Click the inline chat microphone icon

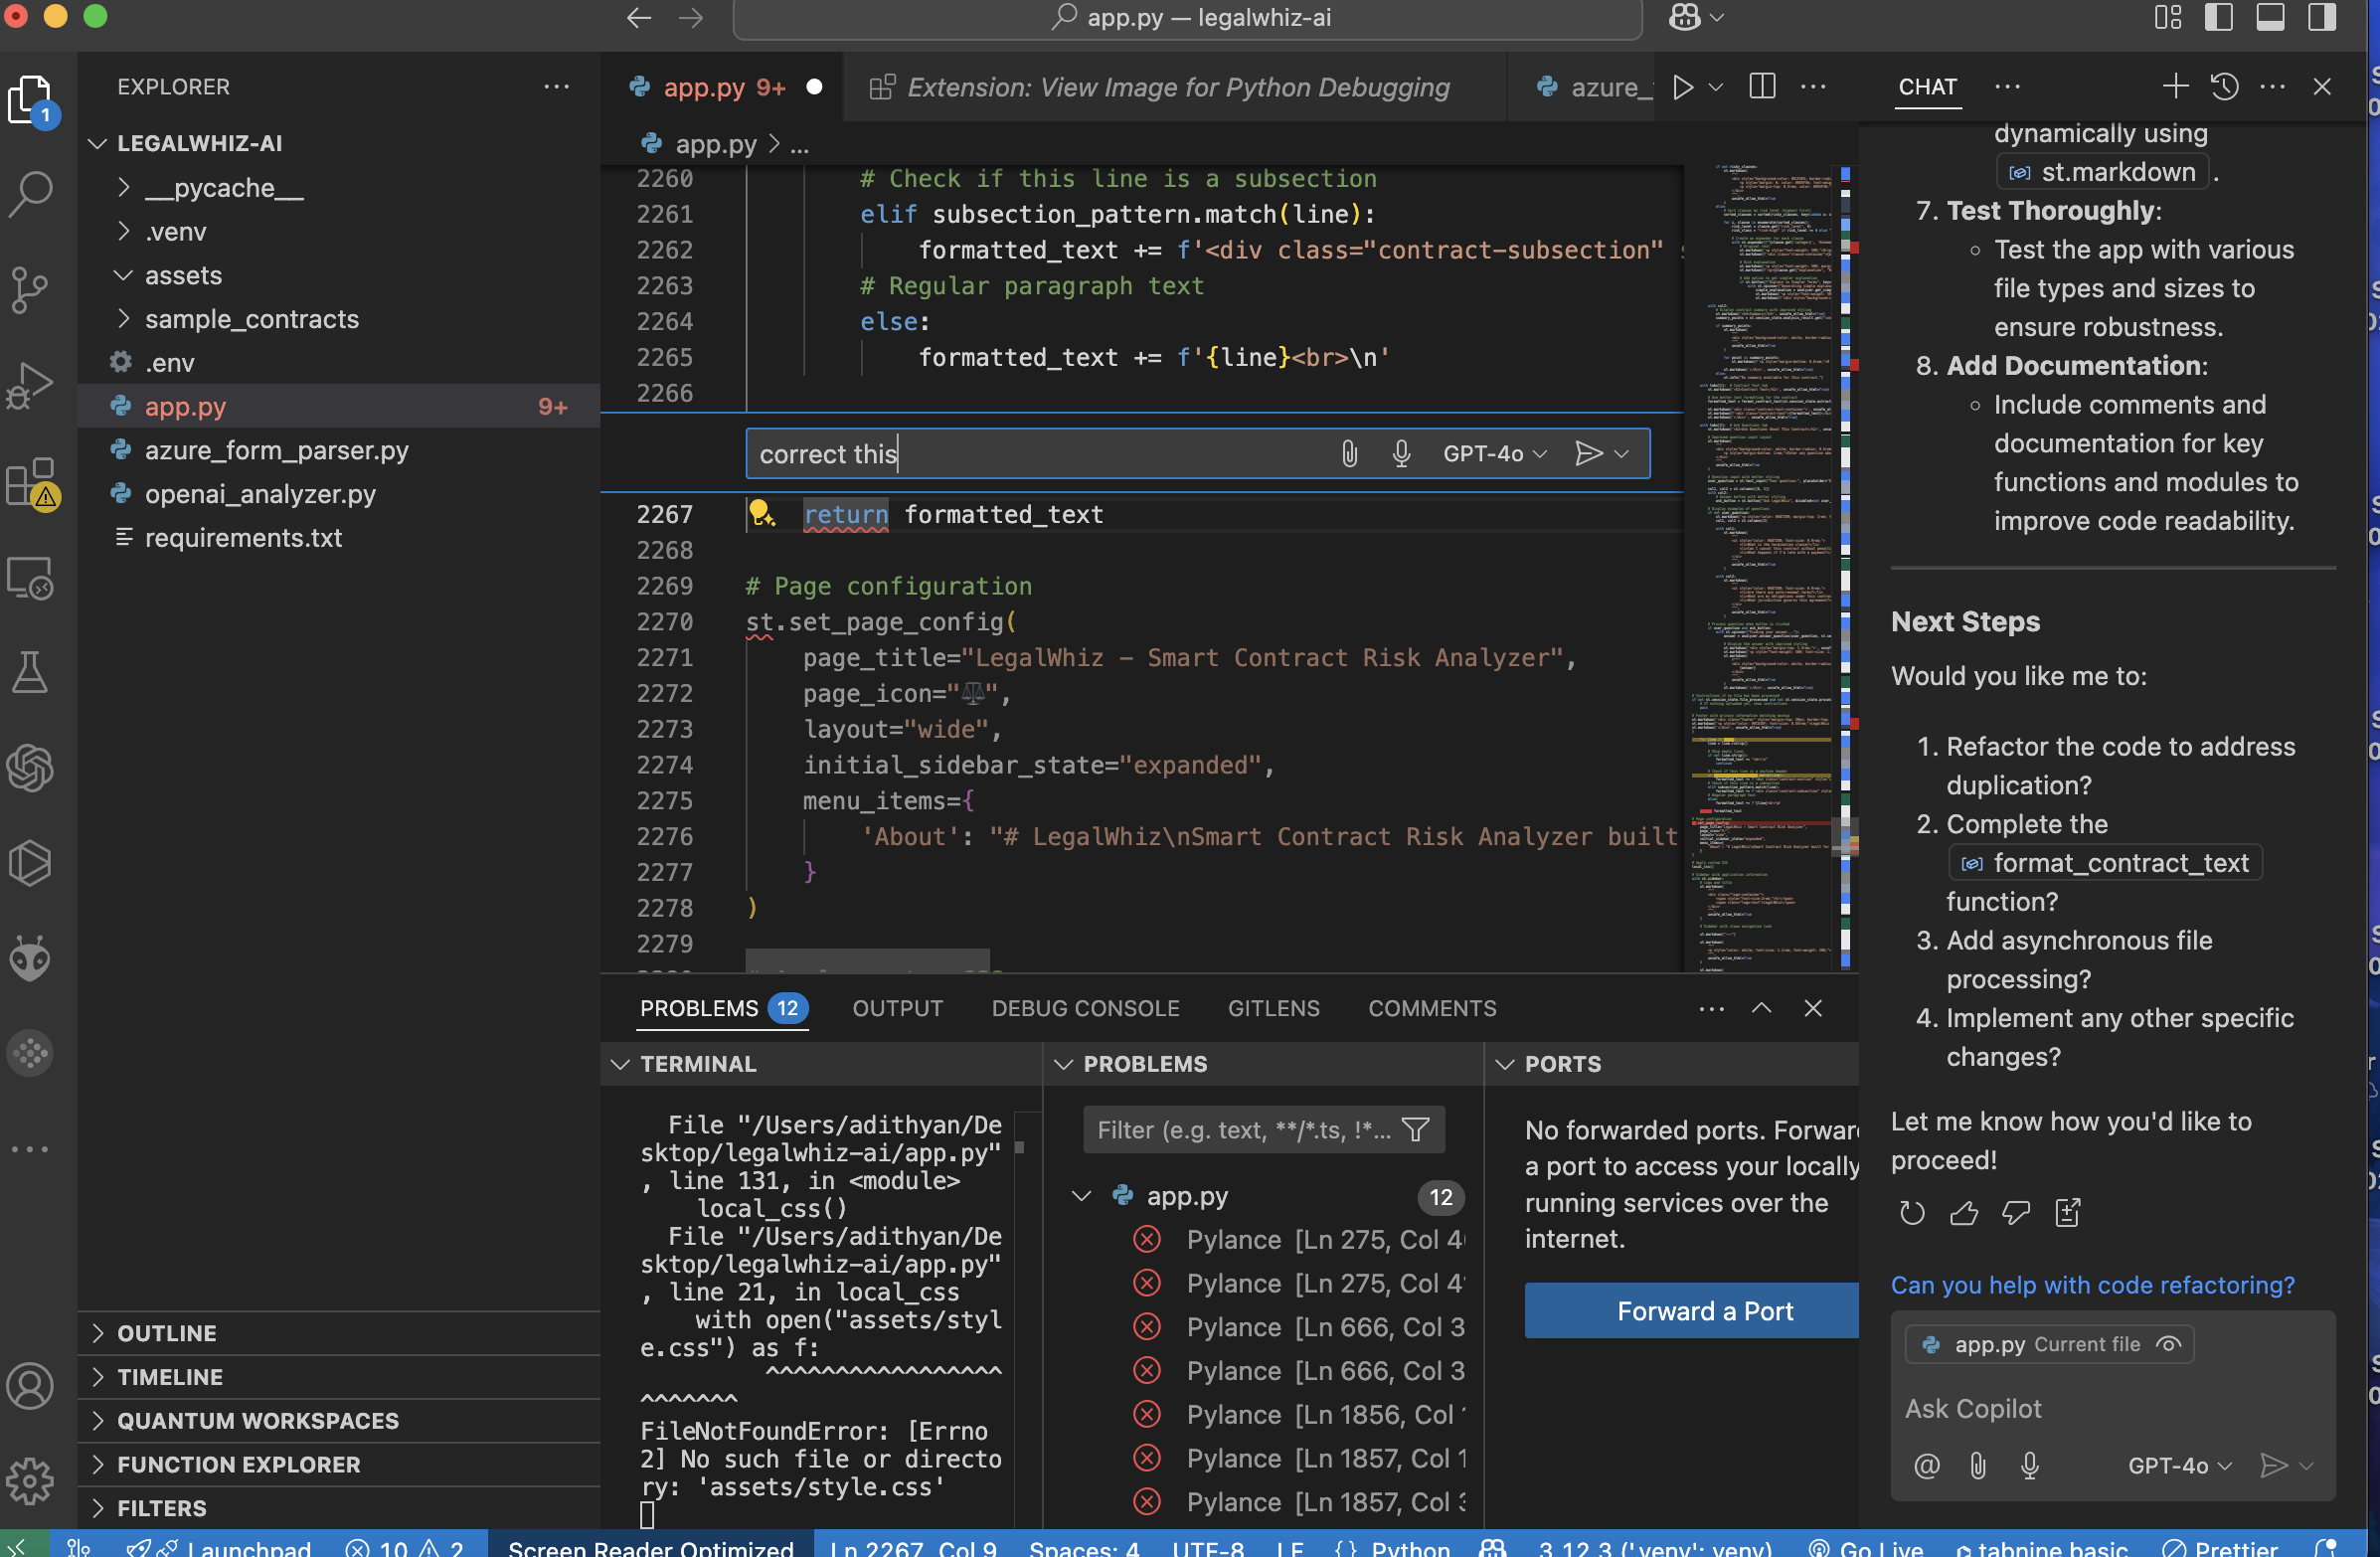(x=1401, y=454)
